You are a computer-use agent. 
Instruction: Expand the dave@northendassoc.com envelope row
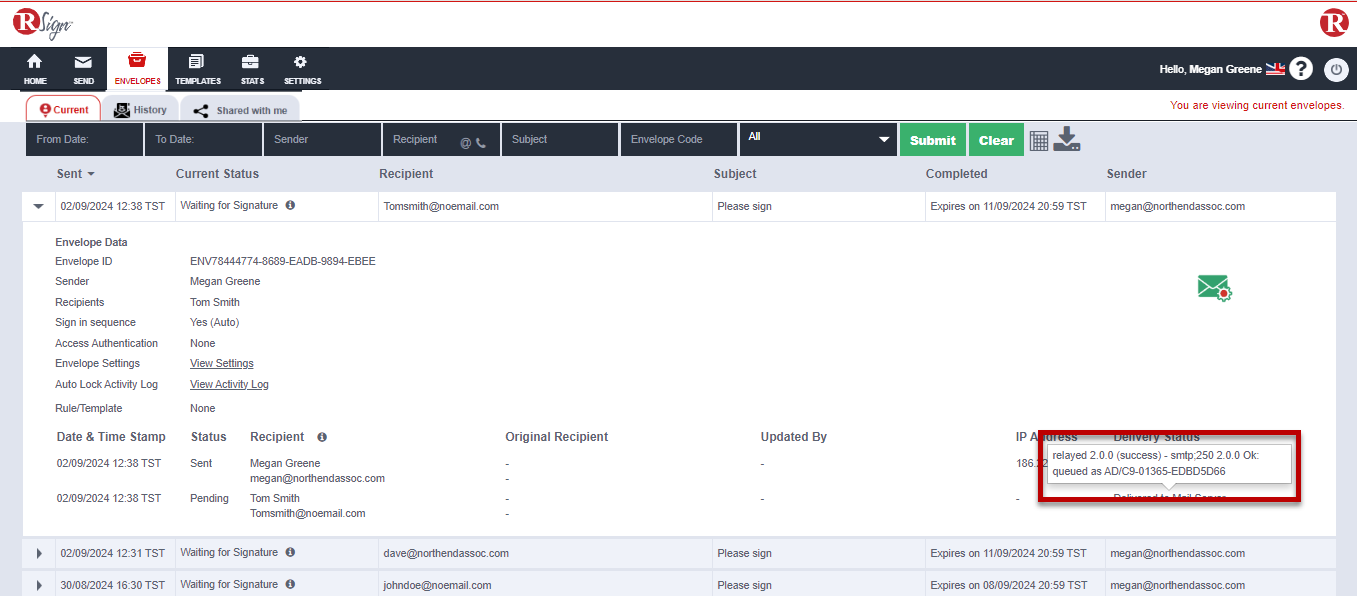pos(39,553)
